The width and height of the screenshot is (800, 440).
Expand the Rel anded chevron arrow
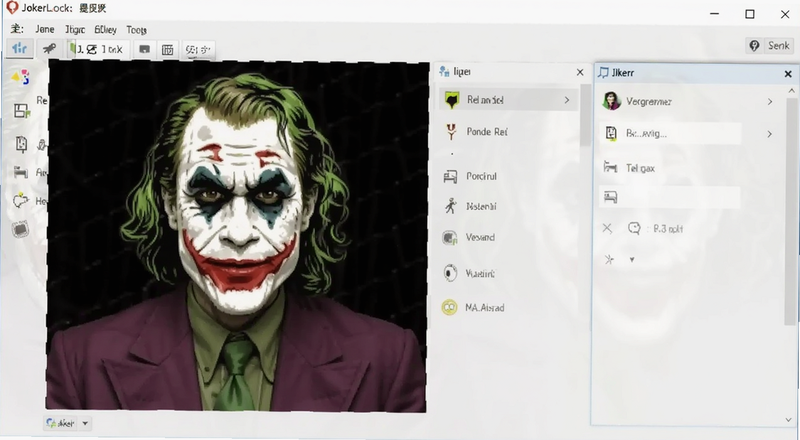pos(567,100)
